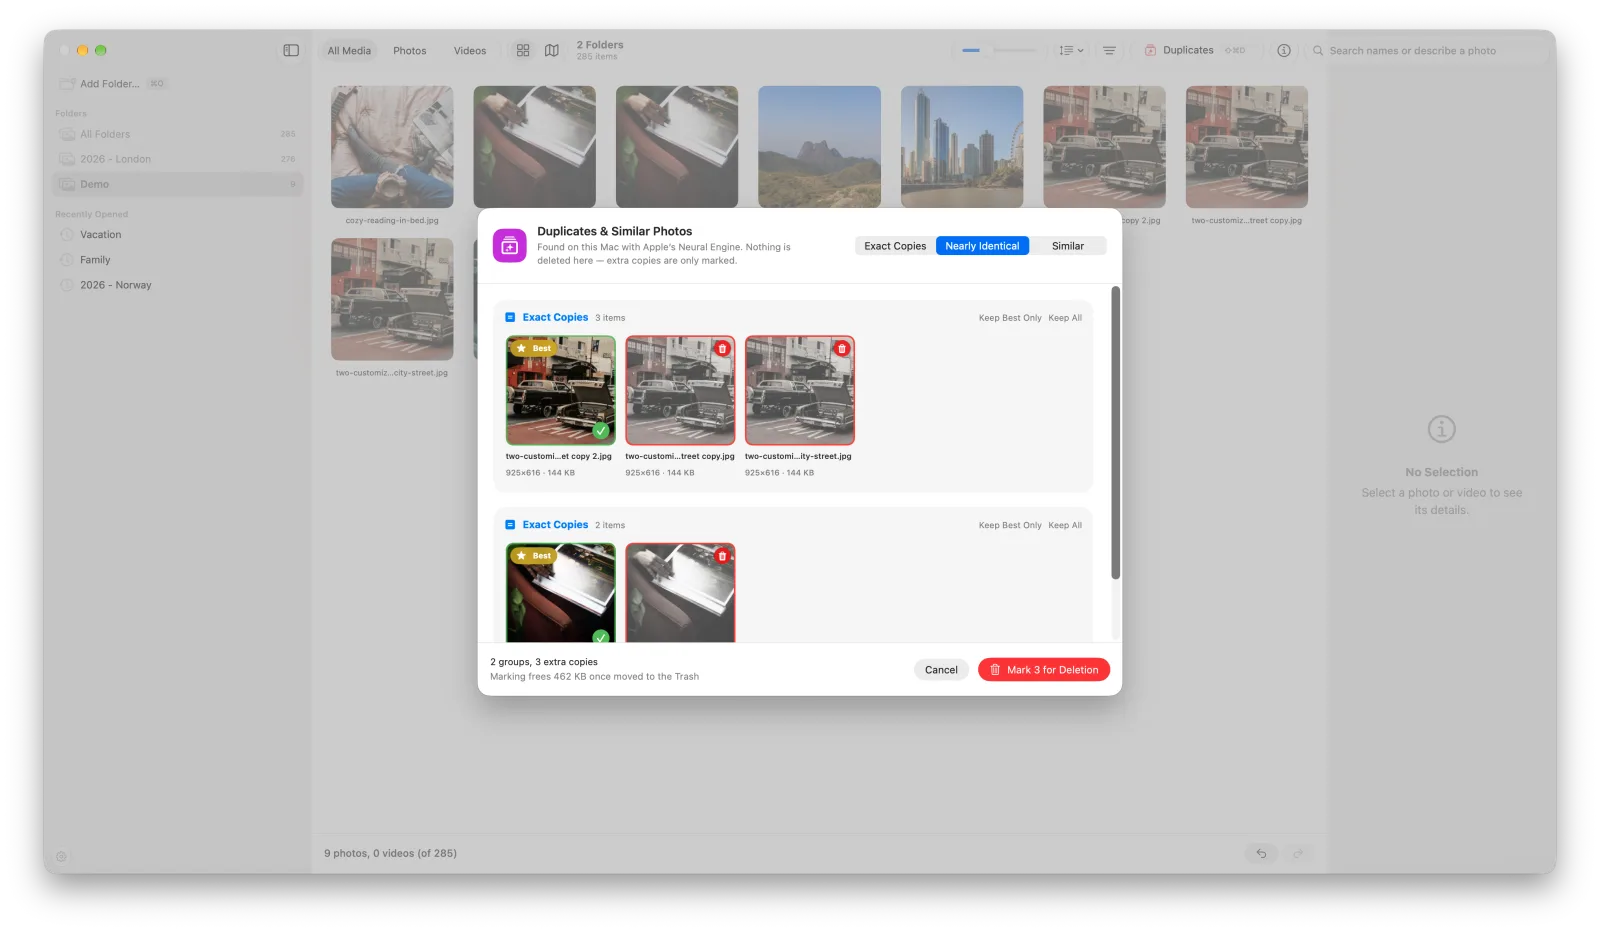
Task: Open the map view icon
Action: tap(552, 50)
